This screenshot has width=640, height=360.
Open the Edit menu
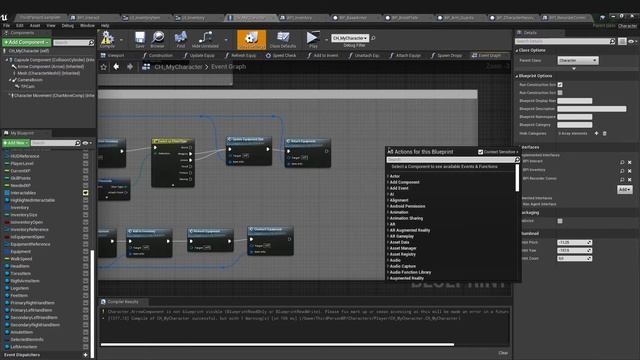point(20,25)
